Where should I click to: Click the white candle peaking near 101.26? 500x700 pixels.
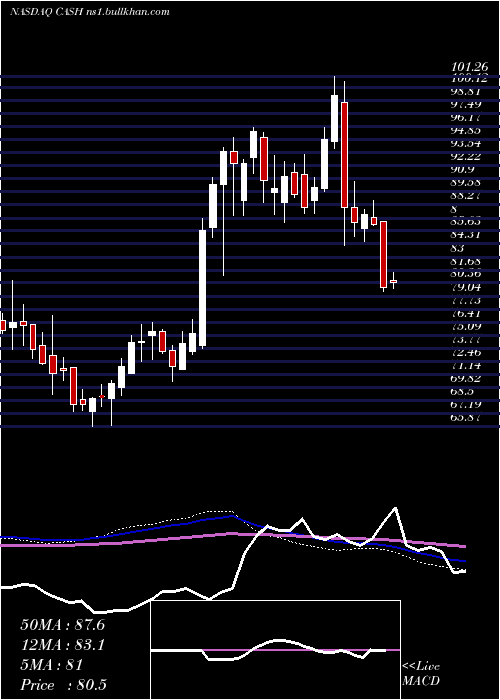tap(334, 118)
